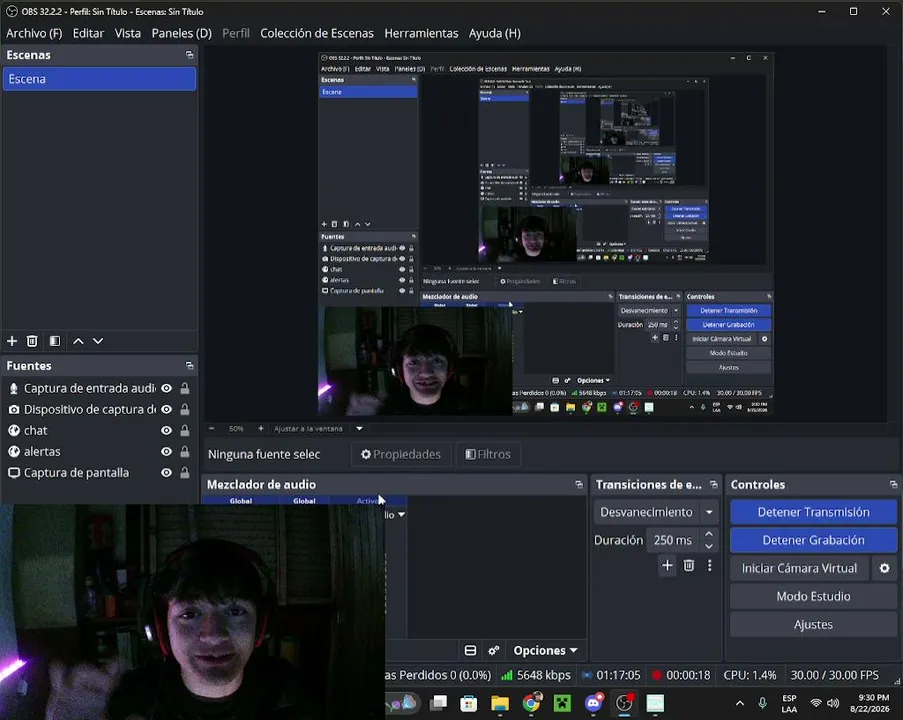
Task: Open Propiedades for the source
Action: click(x=401, y=454)
